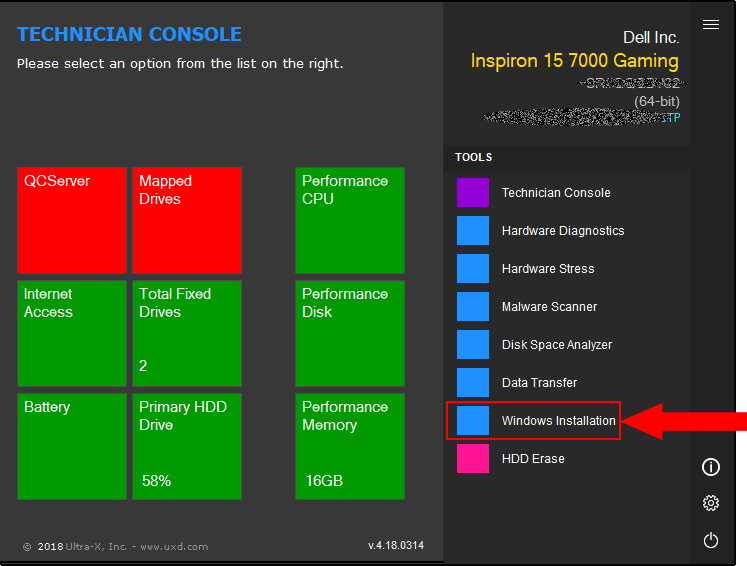Launch the Windows Installation tool

point(558,421)
